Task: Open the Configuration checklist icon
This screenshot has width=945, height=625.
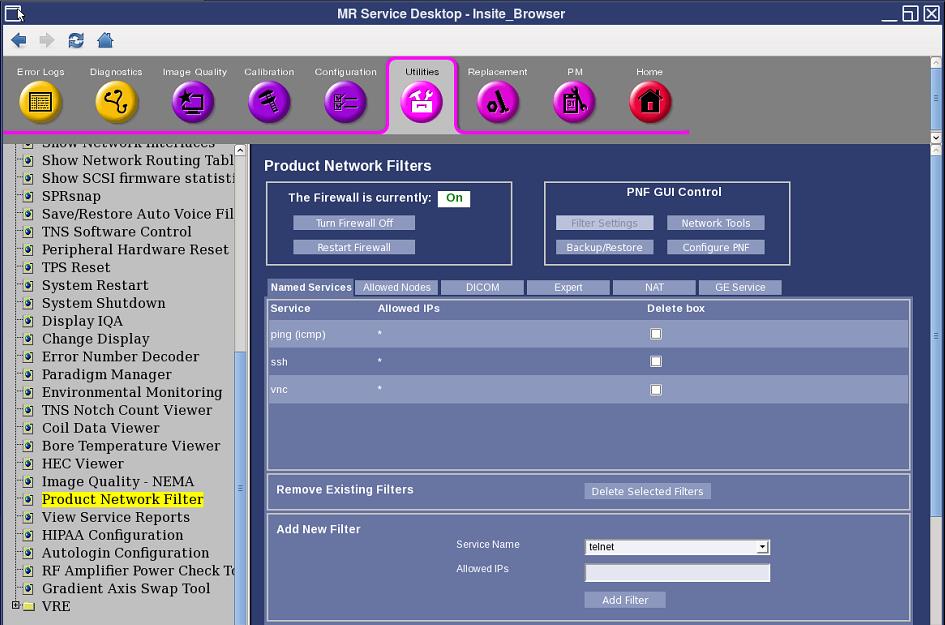Action: point(345,102)
